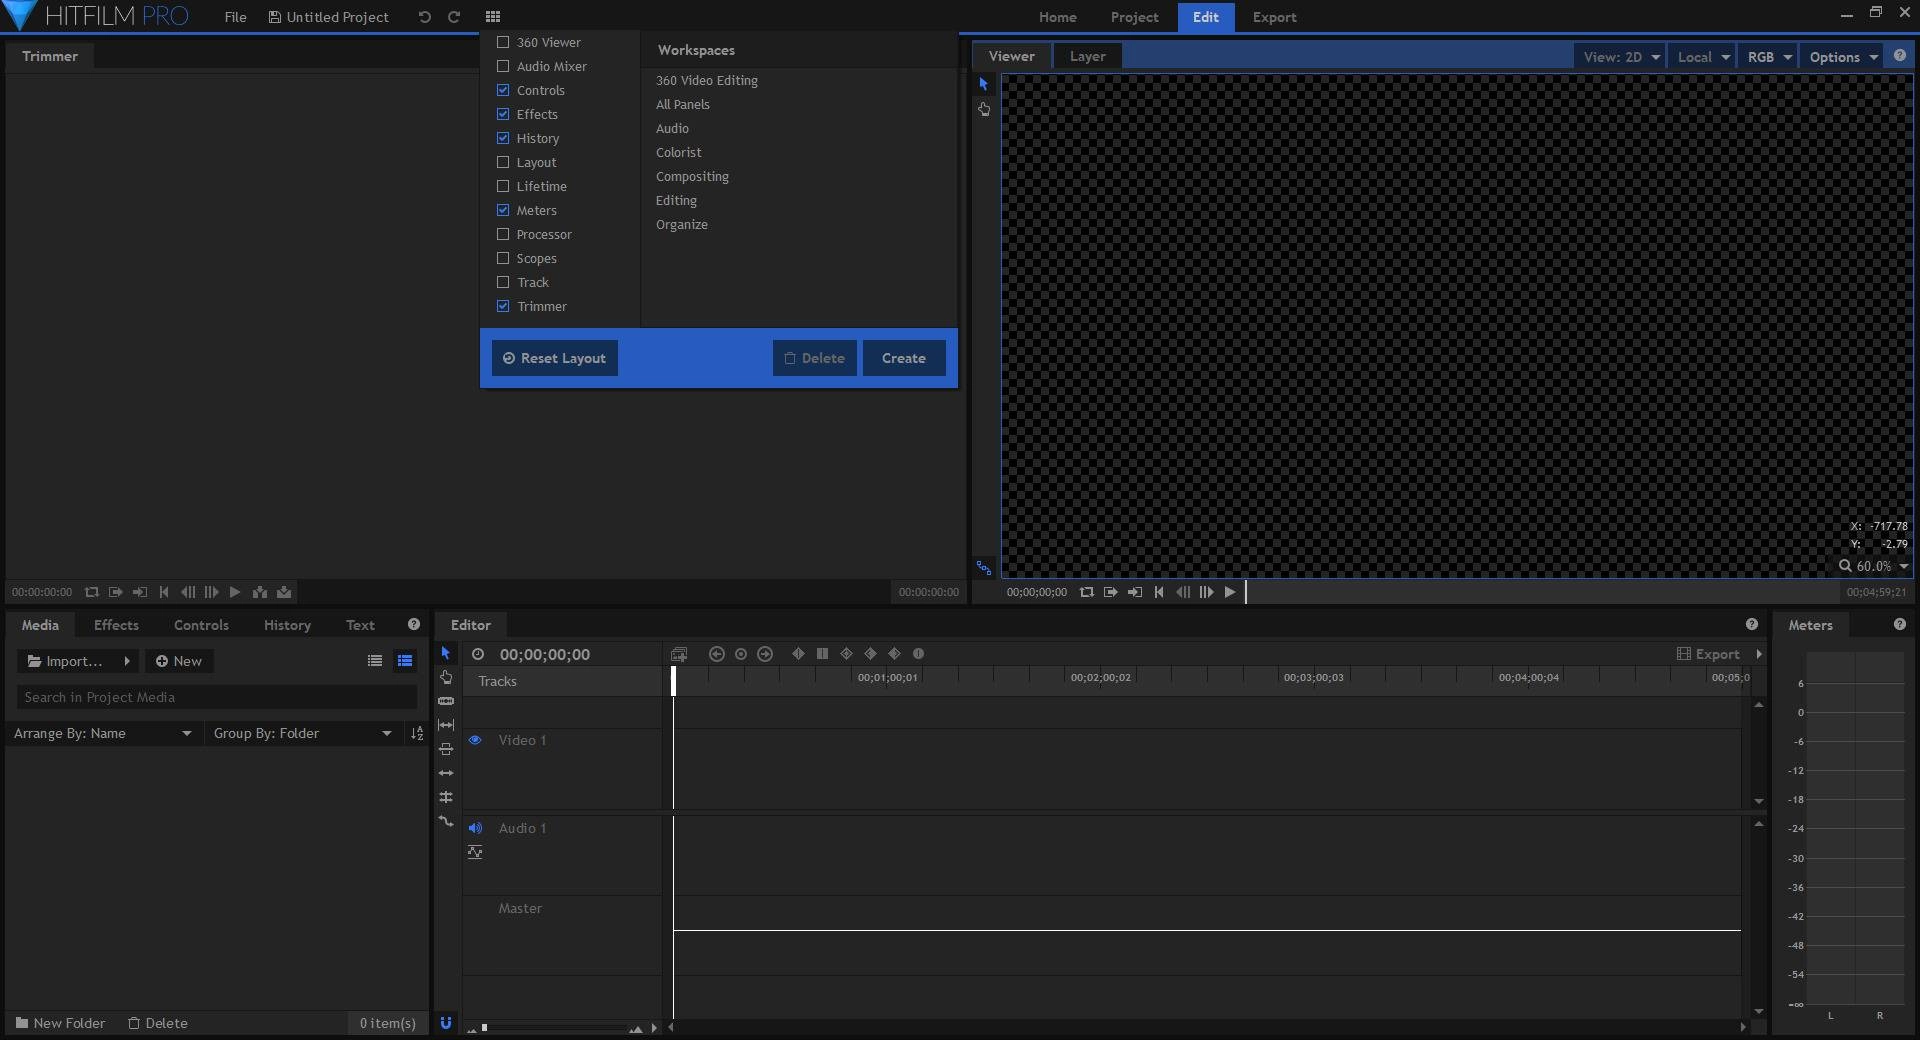Play the Trimmer clip
1920x1040 pixels.
coord(235,592)
